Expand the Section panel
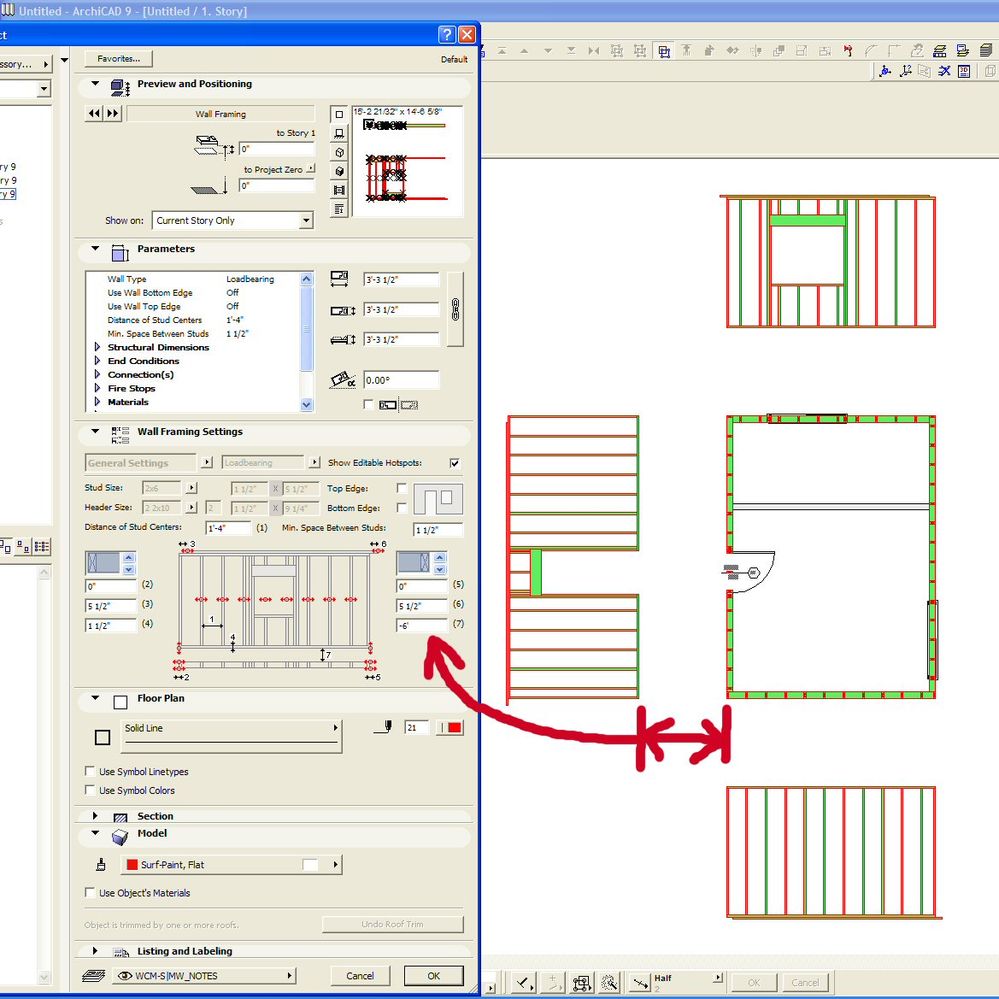The height and width of the screenshot is (999, 999). coord(96,816)
